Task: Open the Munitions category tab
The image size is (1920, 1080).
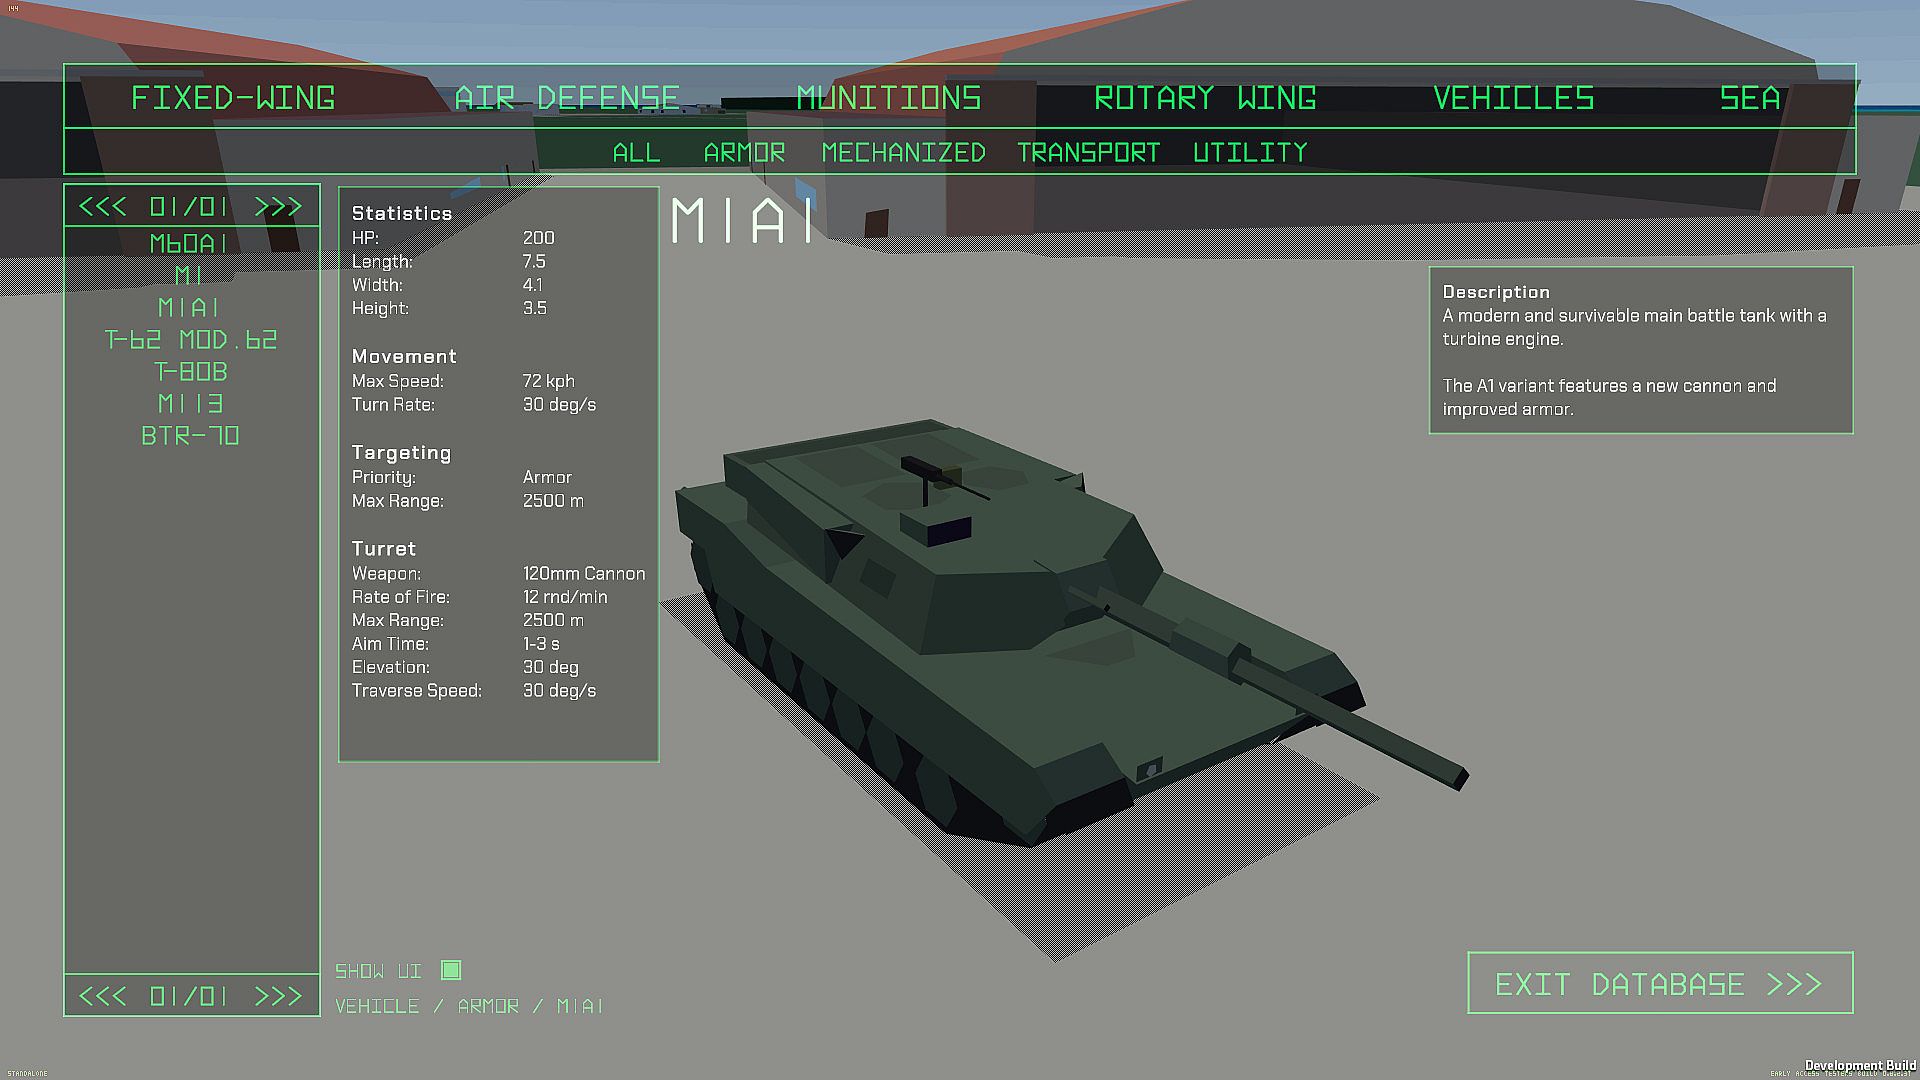Action: 888,98
